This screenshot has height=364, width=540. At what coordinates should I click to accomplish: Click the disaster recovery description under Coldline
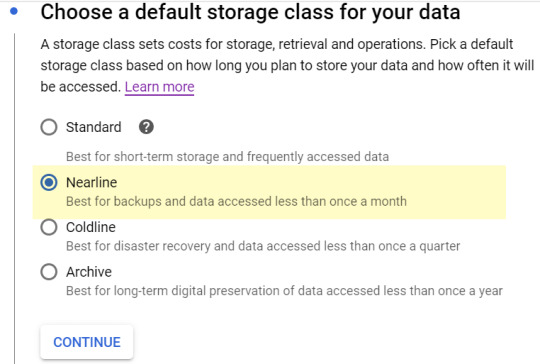263,246
